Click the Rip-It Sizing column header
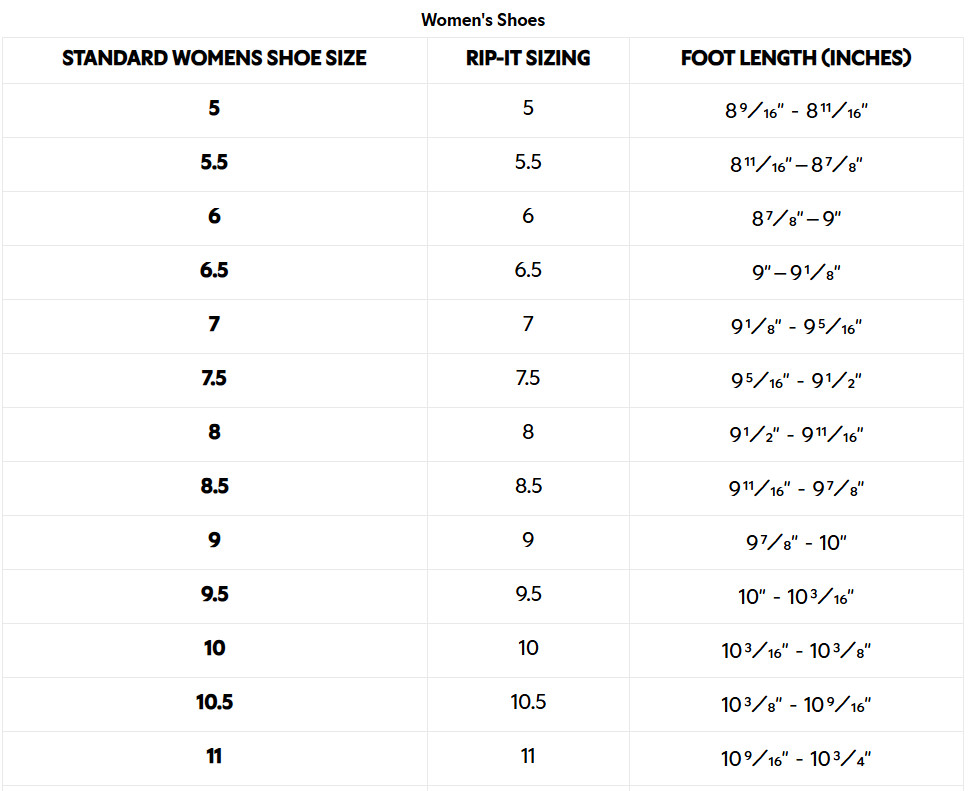This screenshot has height=791, width=977. point(528,58)
